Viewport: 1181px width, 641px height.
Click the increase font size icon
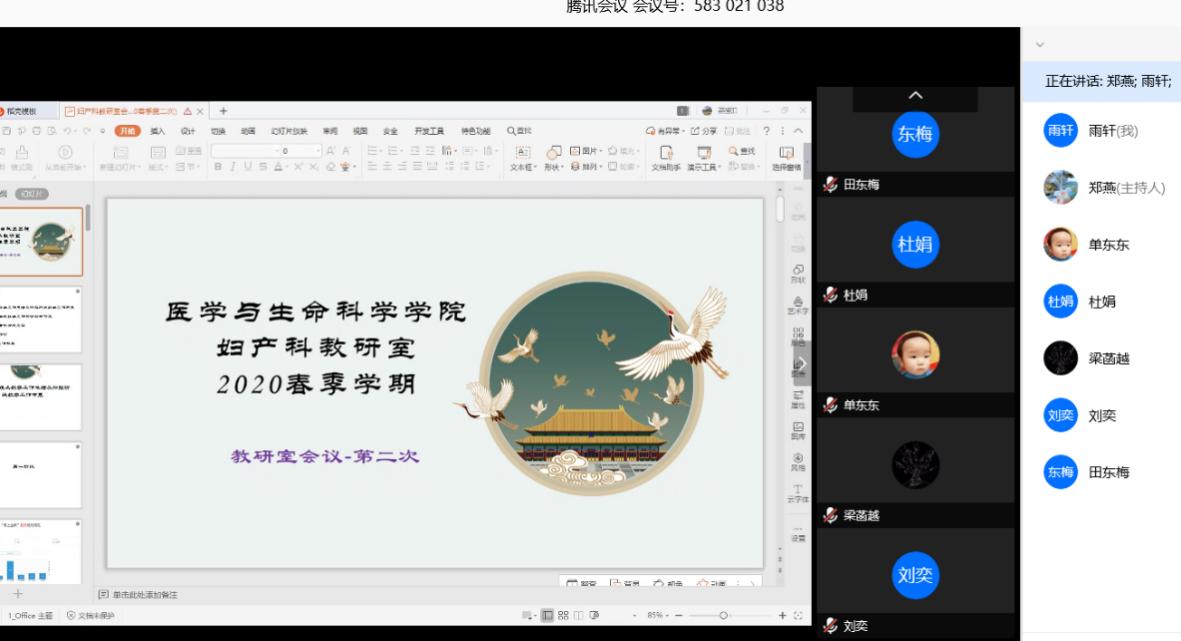(331, 151)
